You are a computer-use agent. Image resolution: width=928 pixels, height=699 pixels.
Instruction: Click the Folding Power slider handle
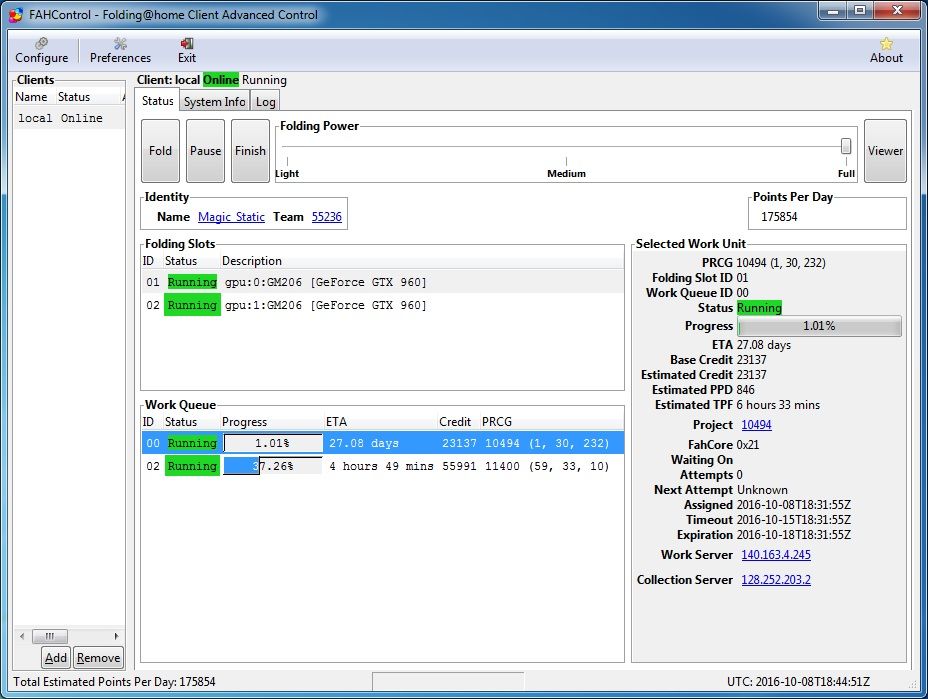846,146
